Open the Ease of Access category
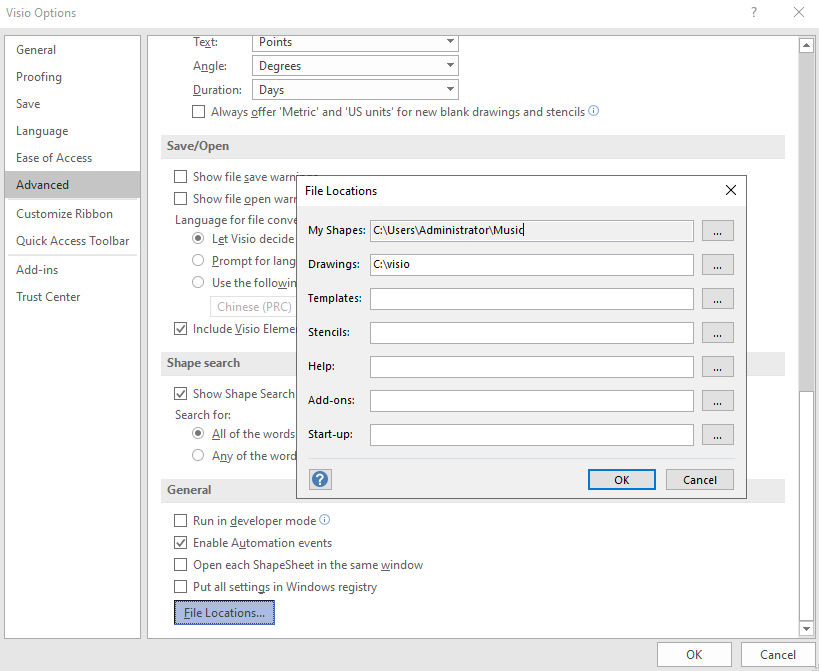Image resolution: width=819 pixels, height=671 pixels. coord(73,158)
